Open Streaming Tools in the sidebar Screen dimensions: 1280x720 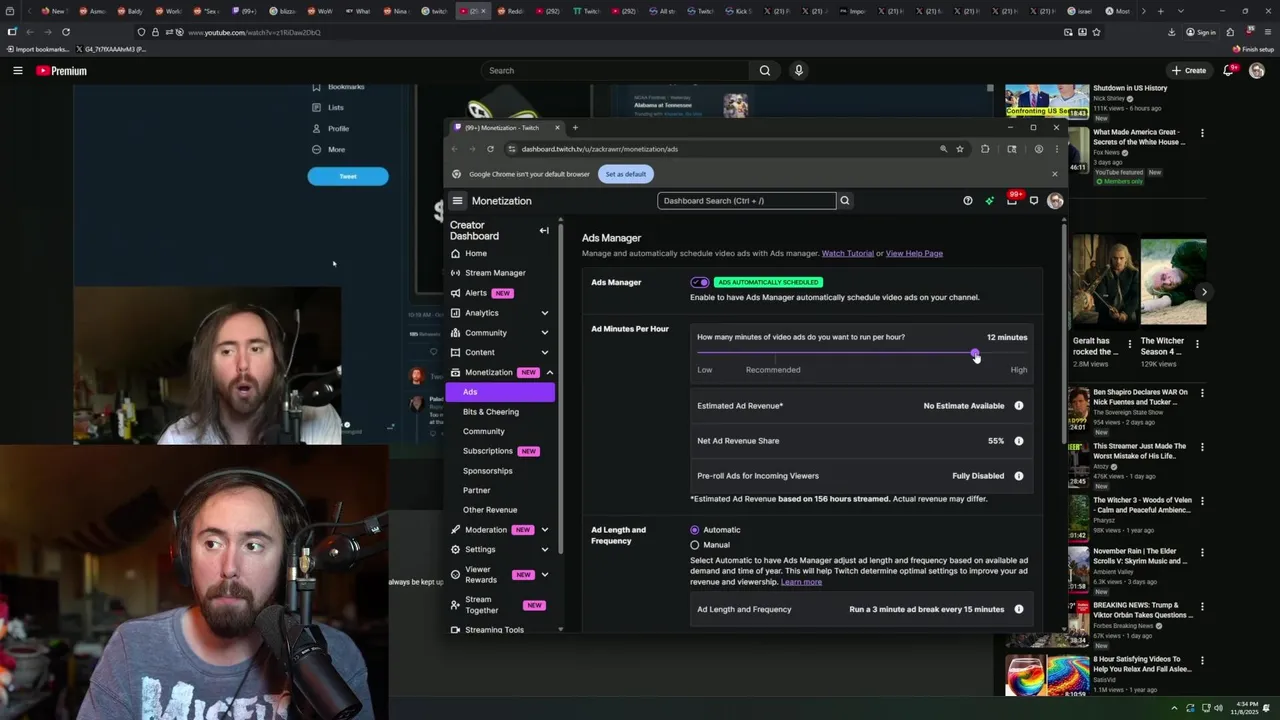point(494,630)
